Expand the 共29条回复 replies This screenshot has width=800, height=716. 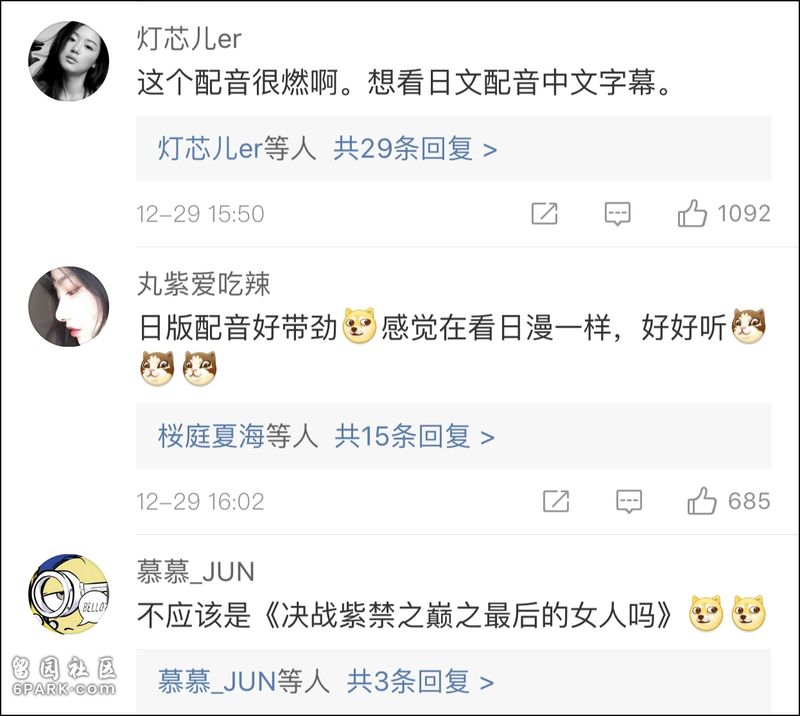pos(415,149)
